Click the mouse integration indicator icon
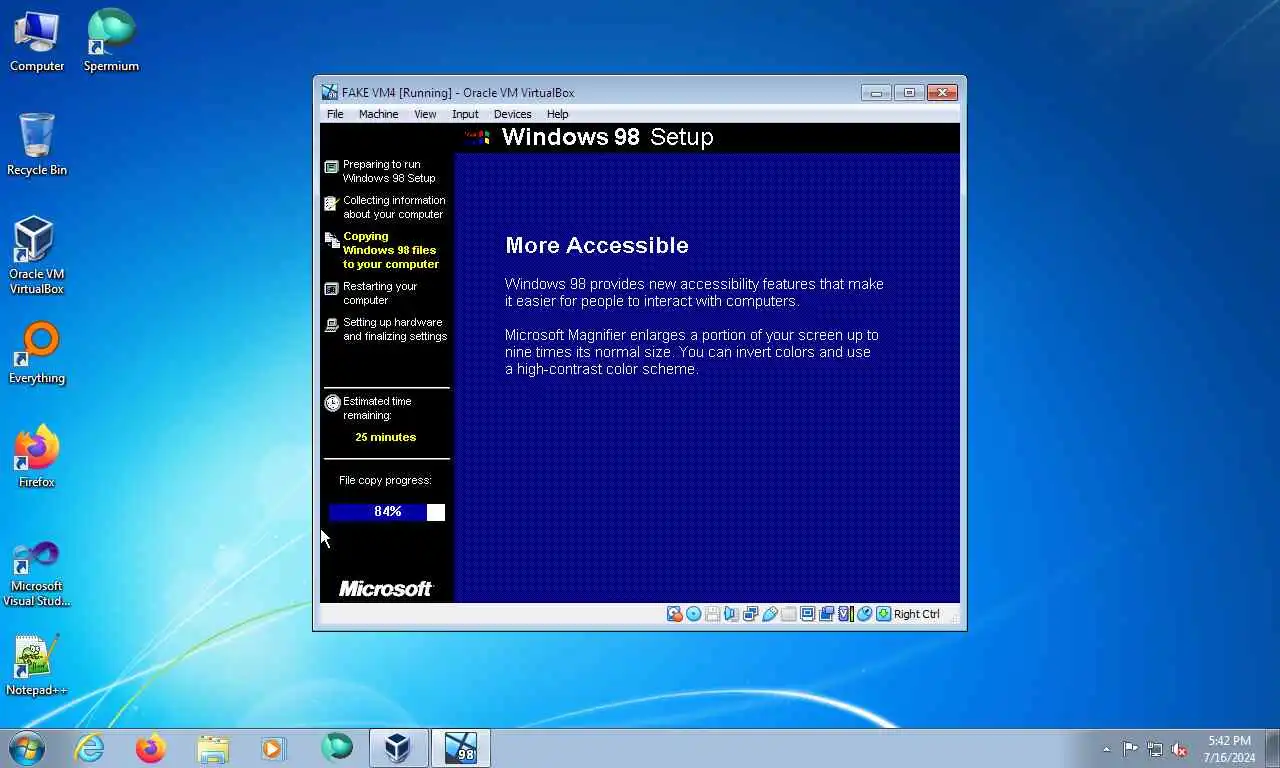 pyautogui.click(x=864, y=614)
